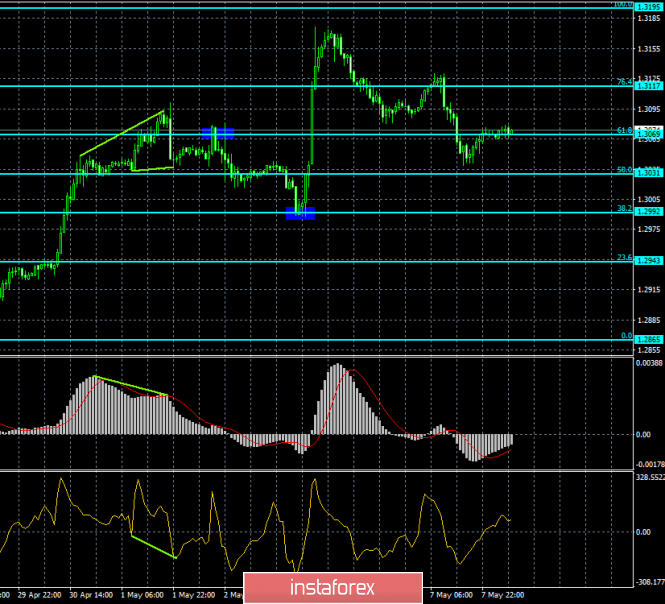
Task: Click the 1.3185 price axis value
Action: pos(649,19)
